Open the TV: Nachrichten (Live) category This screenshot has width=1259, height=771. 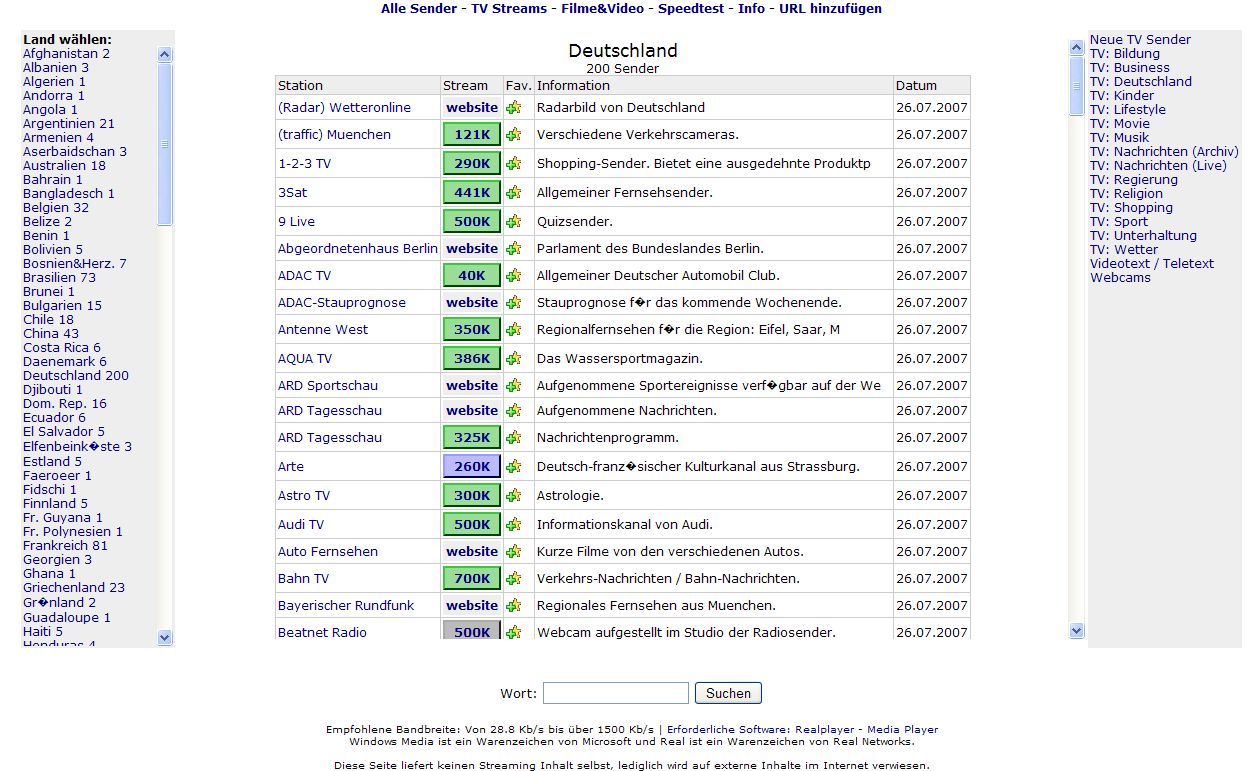tap(1157, 166)
